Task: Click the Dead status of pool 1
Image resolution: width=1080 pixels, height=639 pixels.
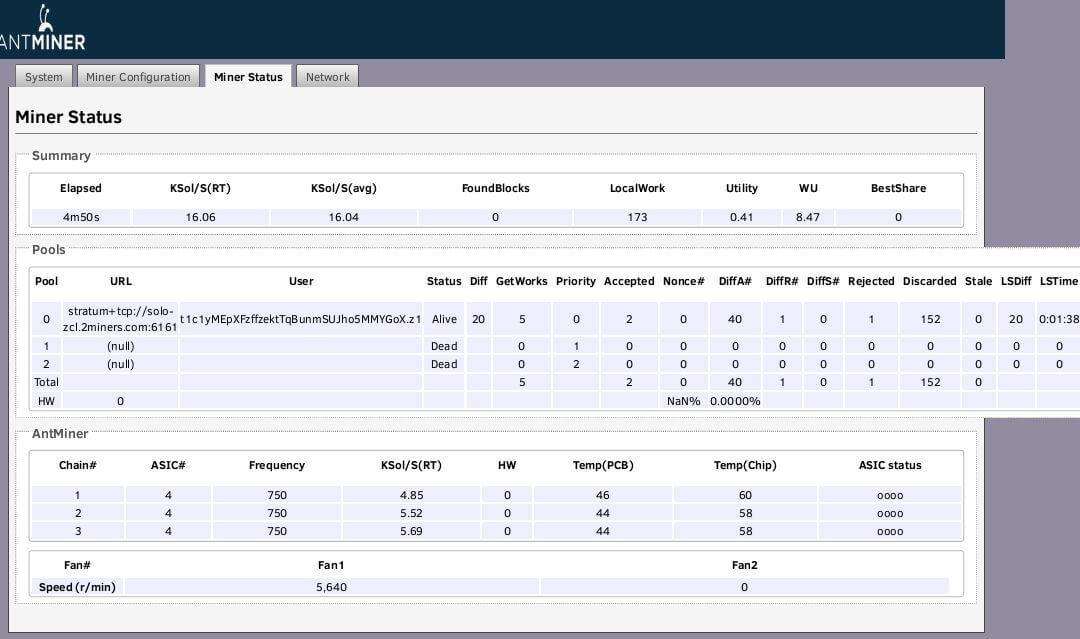Action: pyautogui.click(x=444, y=346)
